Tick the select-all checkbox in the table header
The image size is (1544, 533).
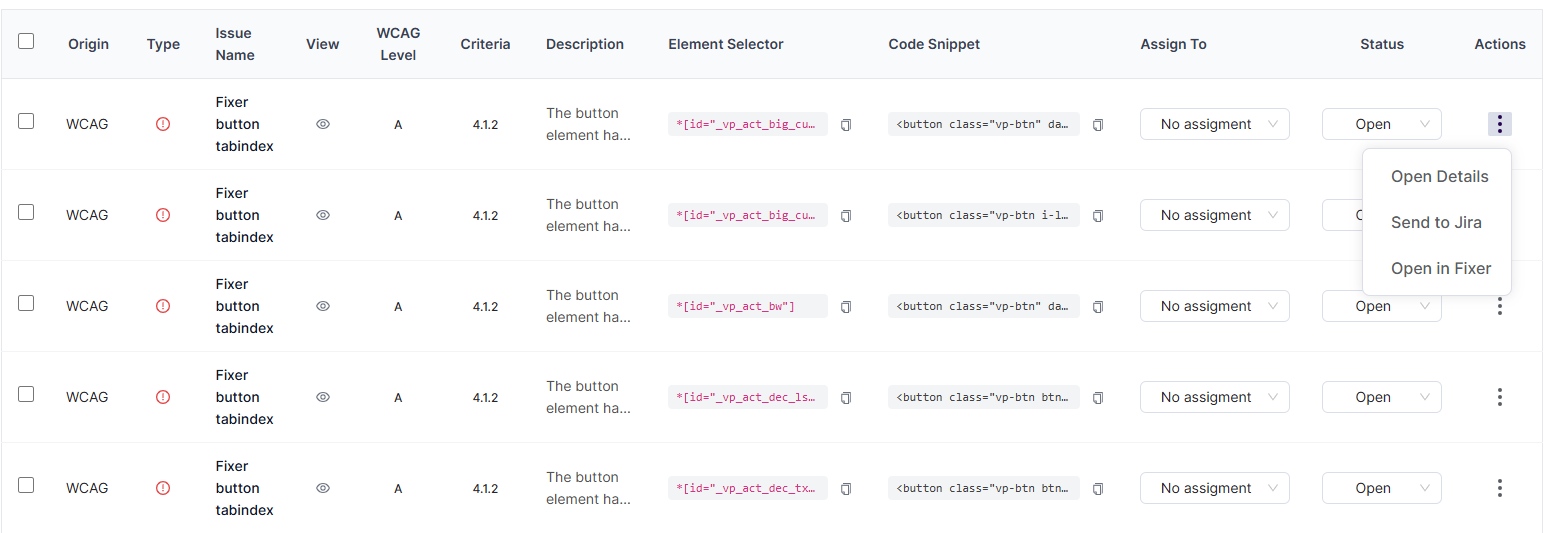click(26, 41)
